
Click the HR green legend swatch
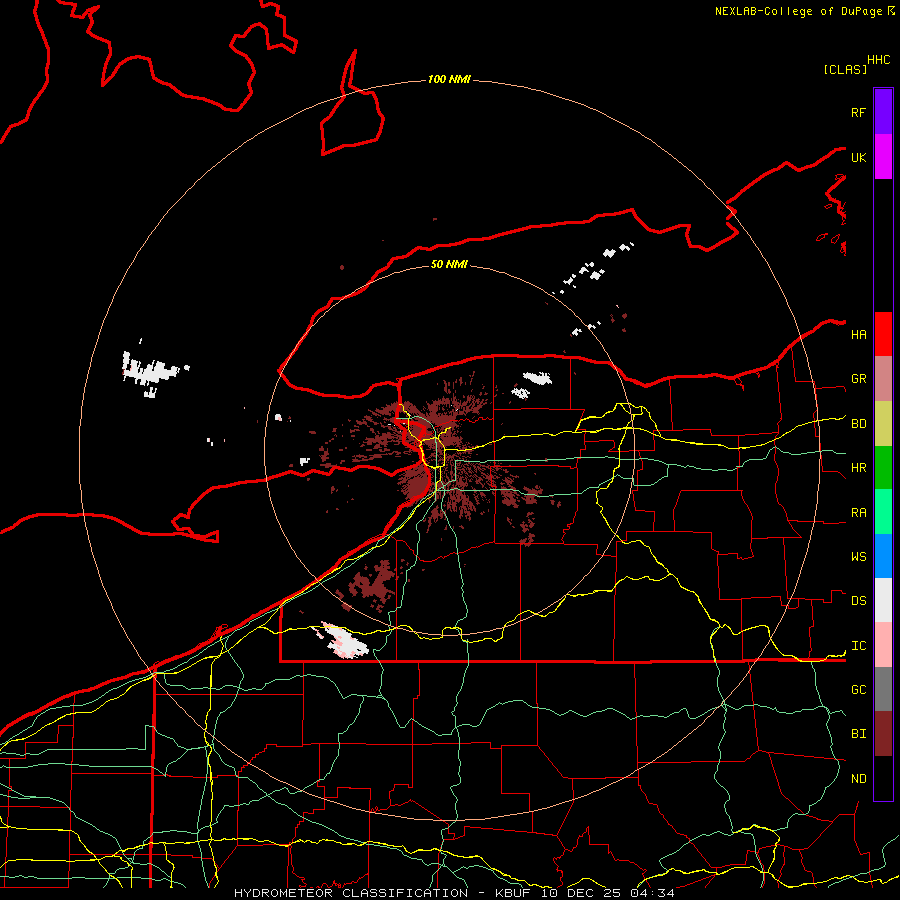point(883,468)
